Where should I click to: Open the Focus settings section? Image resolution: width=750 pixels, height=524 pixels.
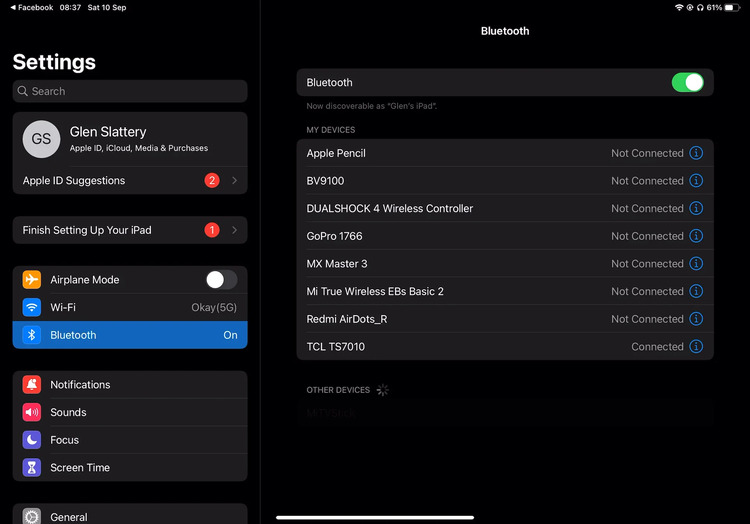click(130, 440)
